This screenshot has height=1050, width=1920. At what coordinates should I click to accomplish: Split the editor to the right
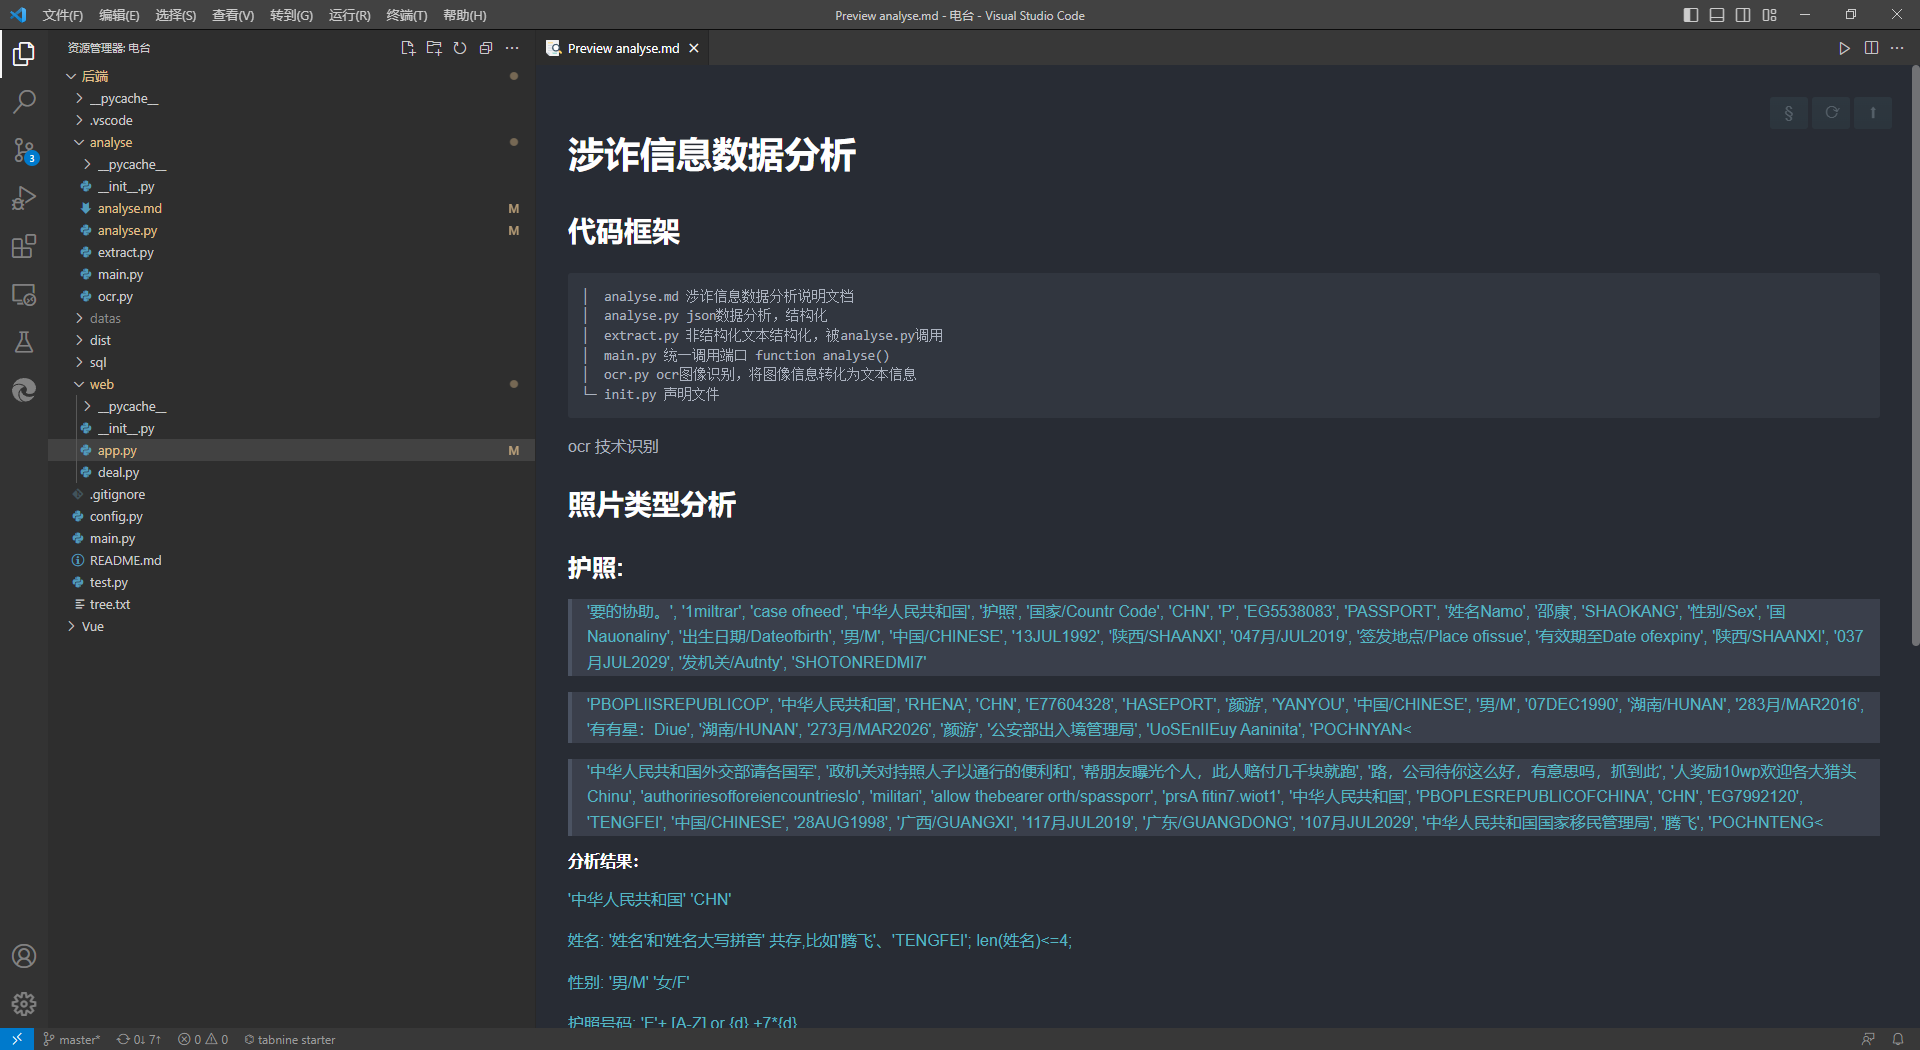pyautogui.click(x=1871, y=48)
